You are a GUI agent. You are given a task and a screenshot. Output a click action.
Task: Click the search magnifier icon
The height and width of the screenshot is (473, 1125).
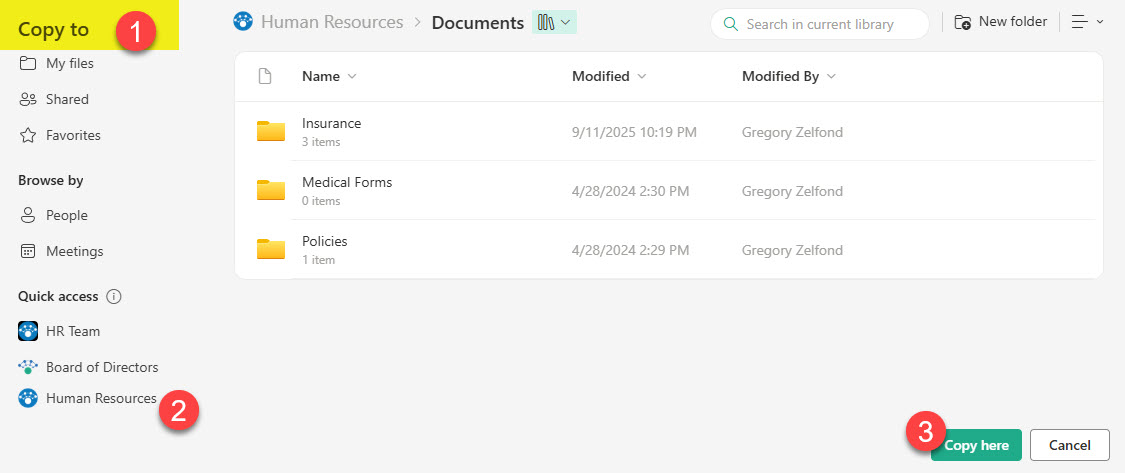731,24
